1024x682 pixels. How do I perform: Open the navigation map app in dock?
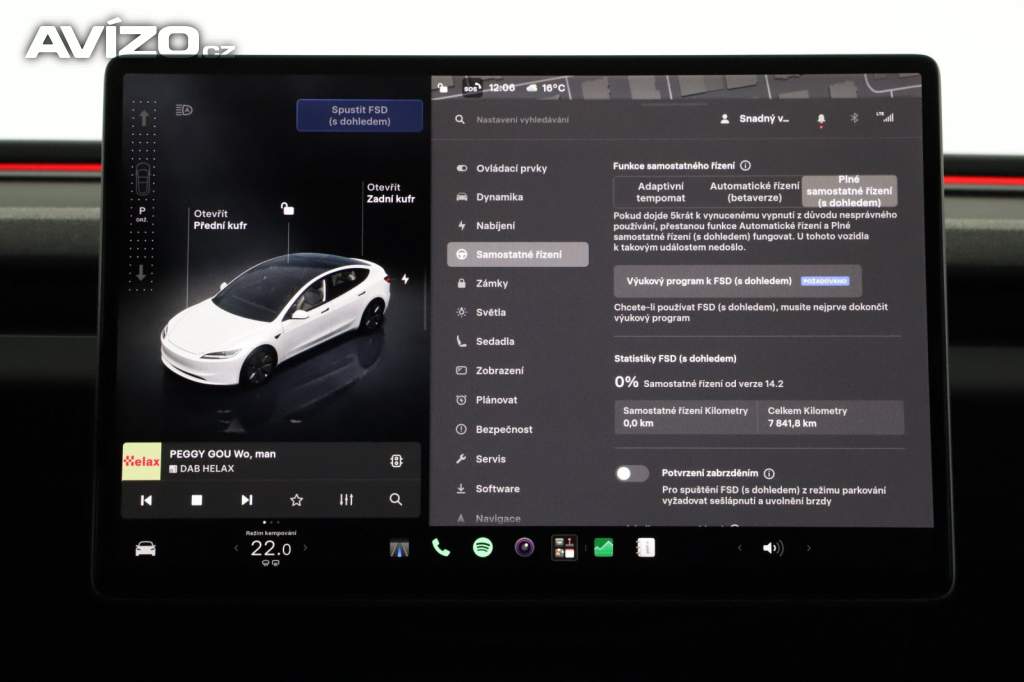399,549
